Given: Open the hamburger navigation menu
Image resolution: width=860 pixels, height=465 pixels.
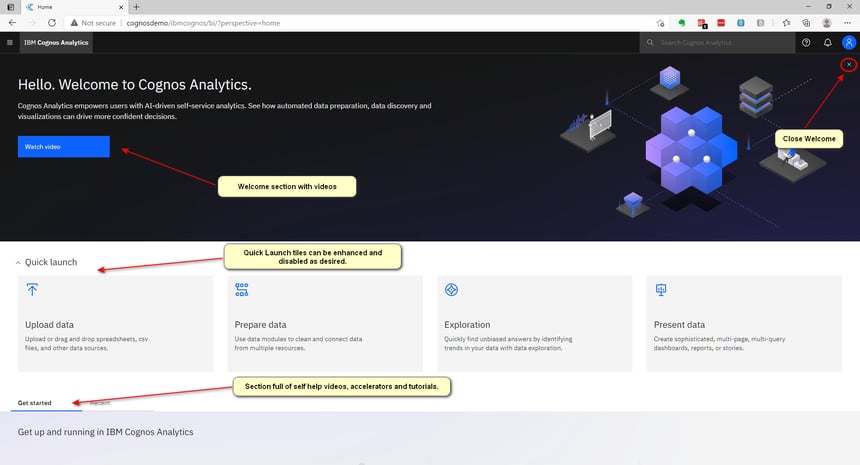Looking at the screenshot, I should (10, 42).
